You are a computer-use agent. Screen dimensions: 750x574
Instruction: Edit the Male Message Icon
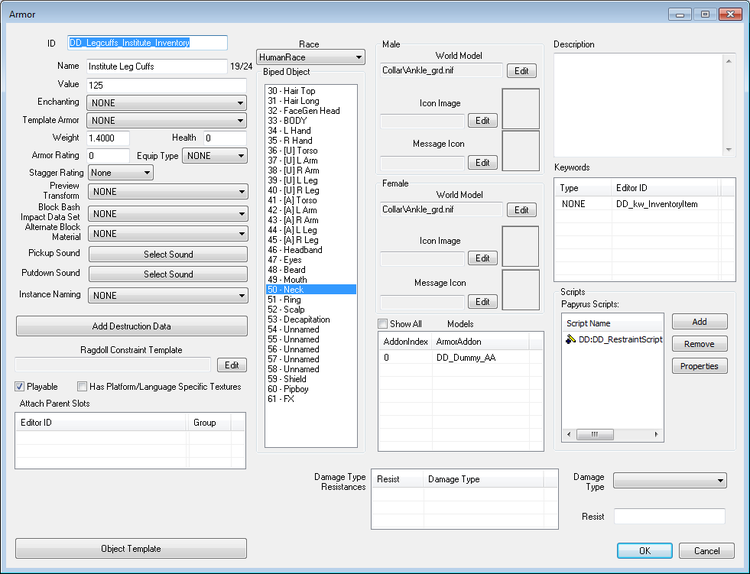[482, 163]
